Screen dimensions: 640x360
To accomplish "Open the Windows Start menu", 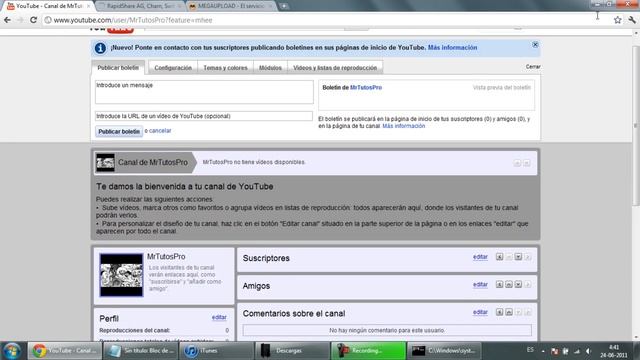I will tap(12, 351).
